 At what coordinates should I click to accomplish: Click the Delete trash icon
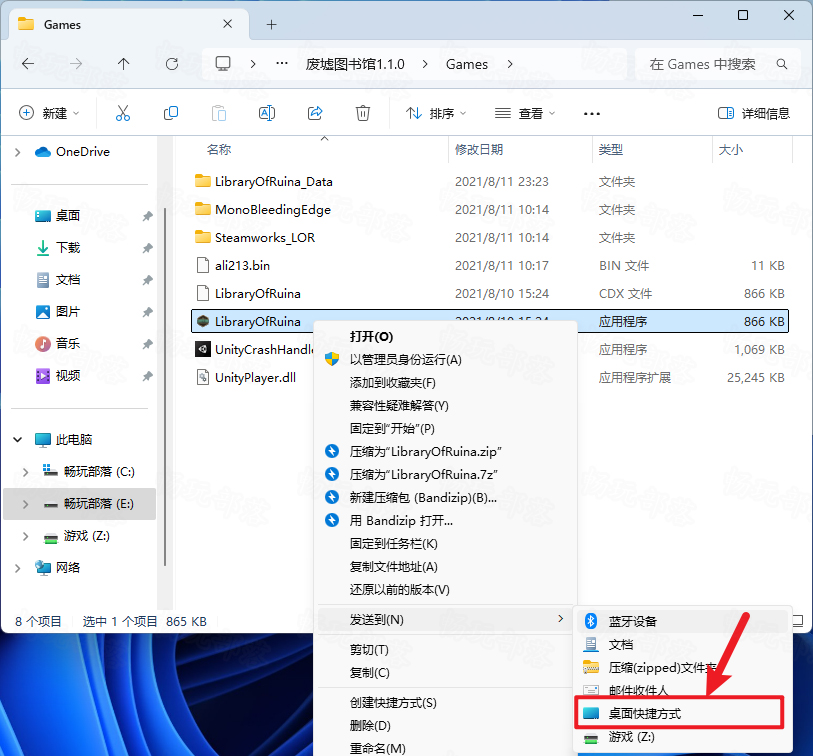click(362, 113)
